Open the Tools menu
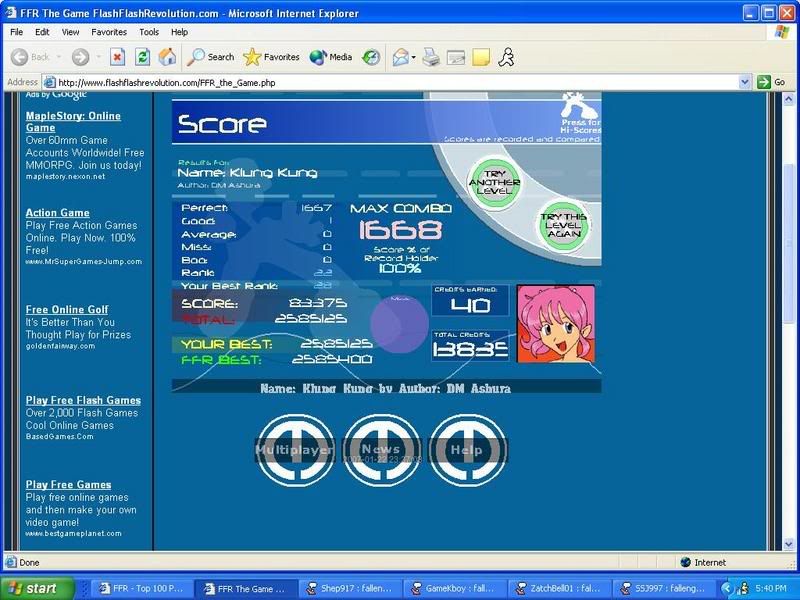Image resolution: width=800 pixels, height=600 pixels. coord(149,32)
